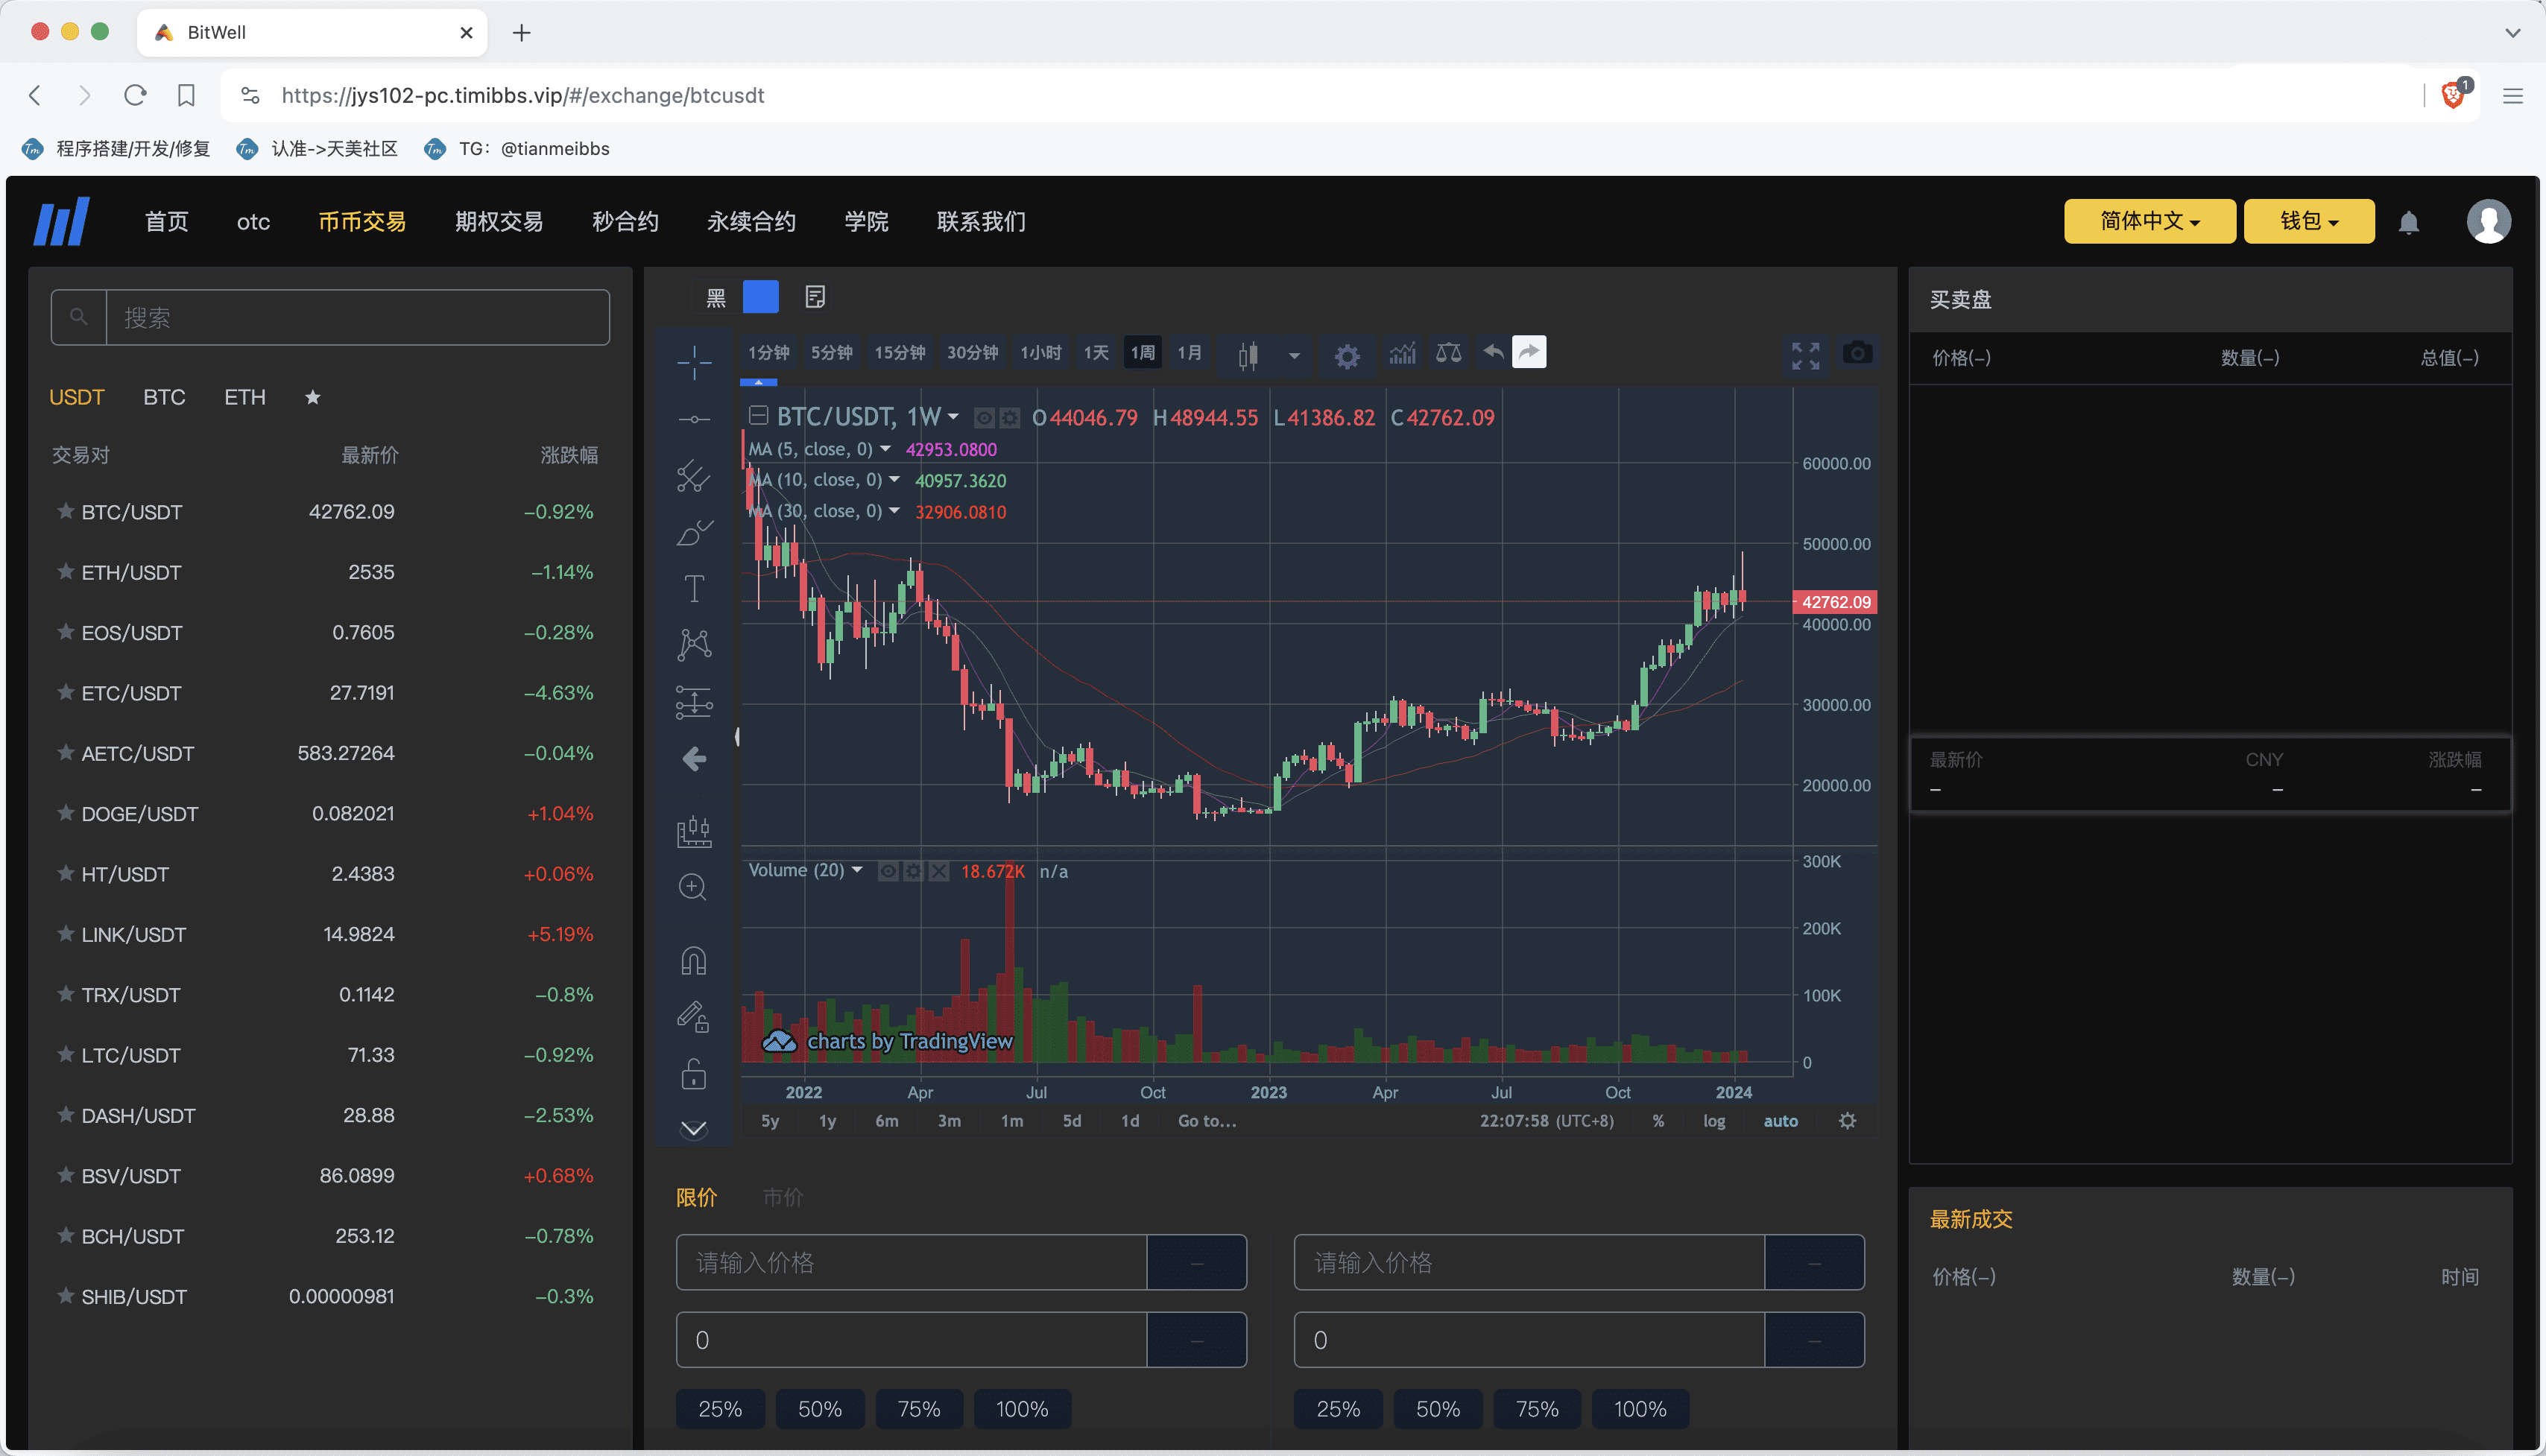Switch to the ETH market tab
Image resolution: width=2546 pixels, height=1456 pixels.
[x=244, y=397]
